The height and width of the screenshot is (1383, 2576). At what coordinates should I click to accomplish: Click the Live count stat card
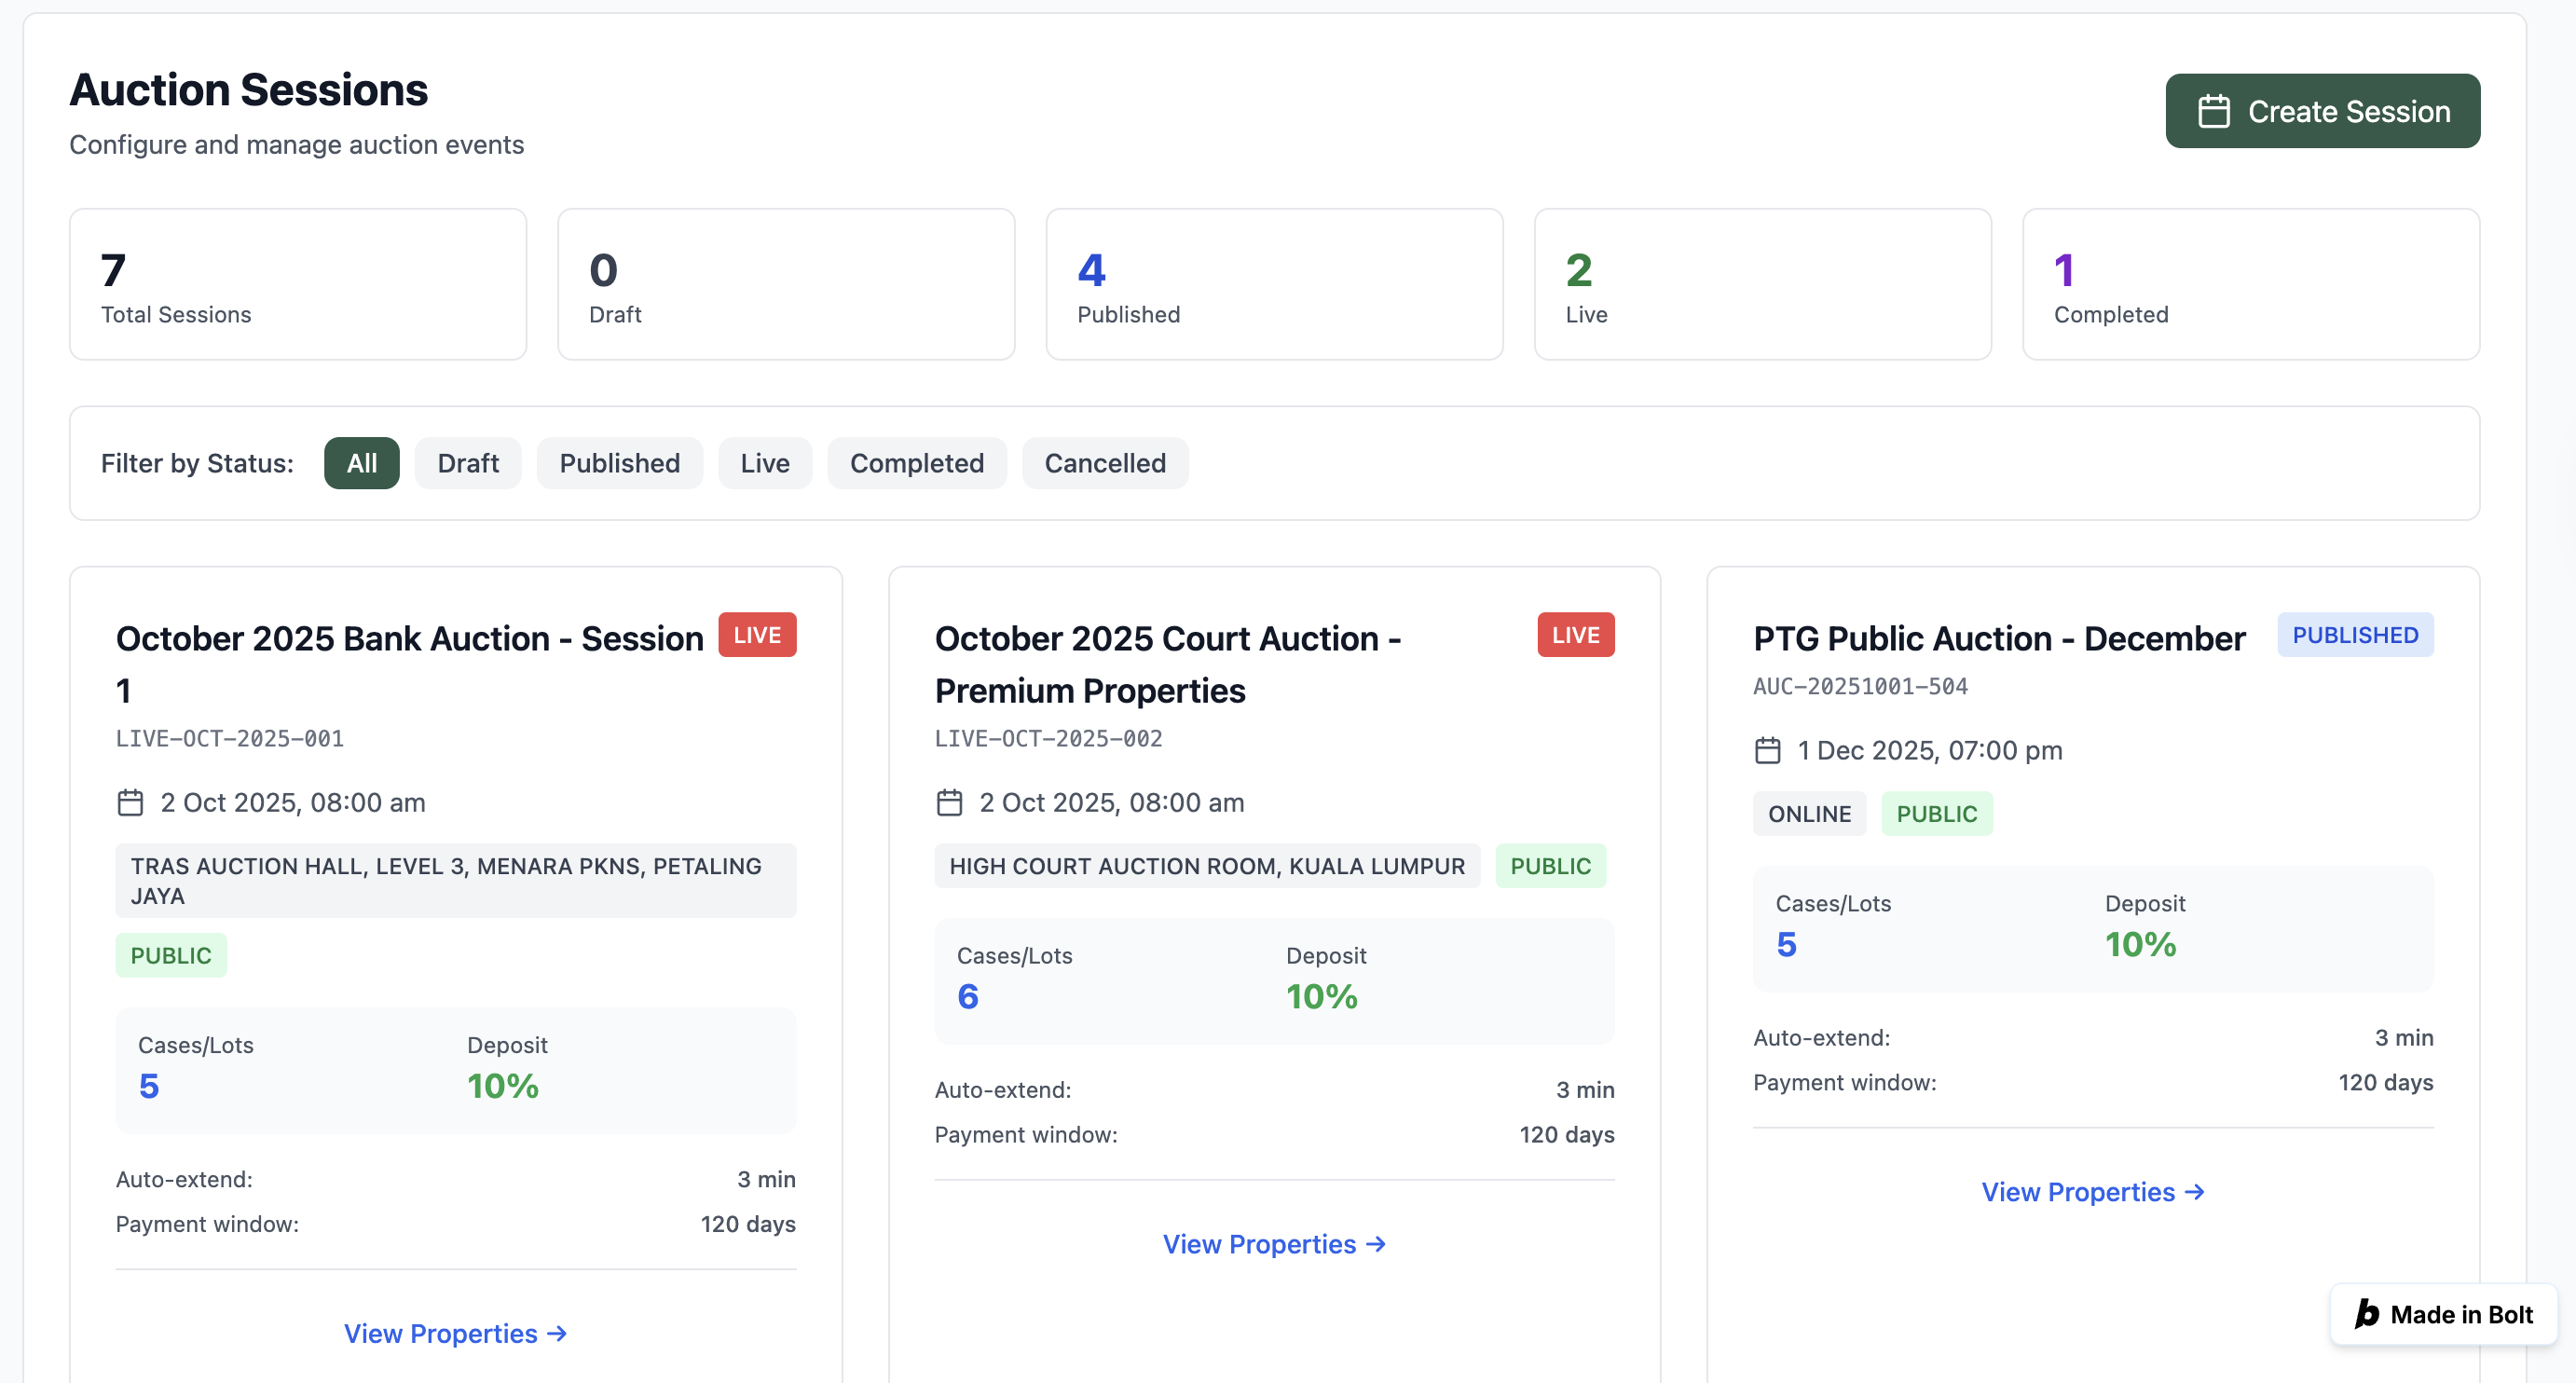(x=1762, y=284)
